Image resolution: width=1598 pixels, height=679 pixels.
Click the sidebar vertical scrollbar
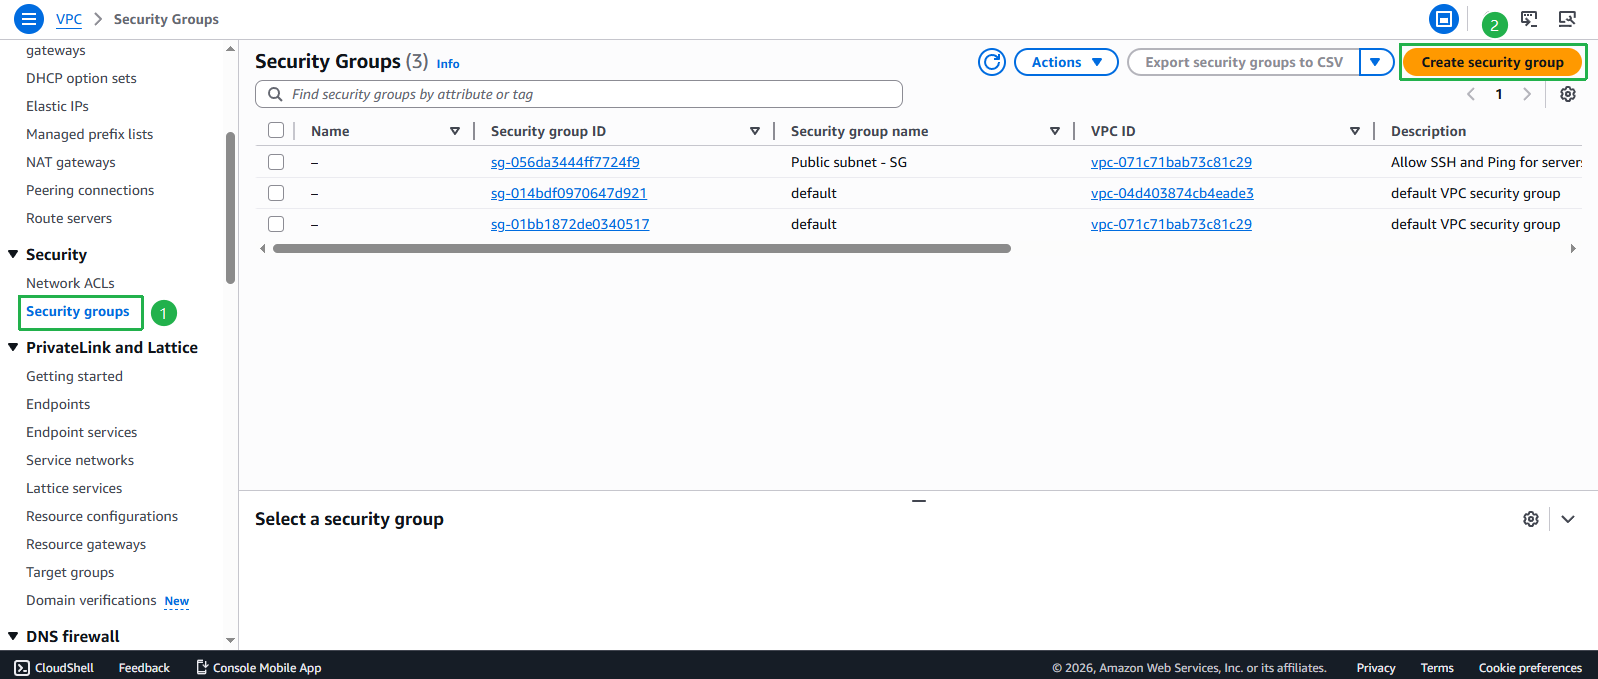pyautogui.click(x=231, y=208)
